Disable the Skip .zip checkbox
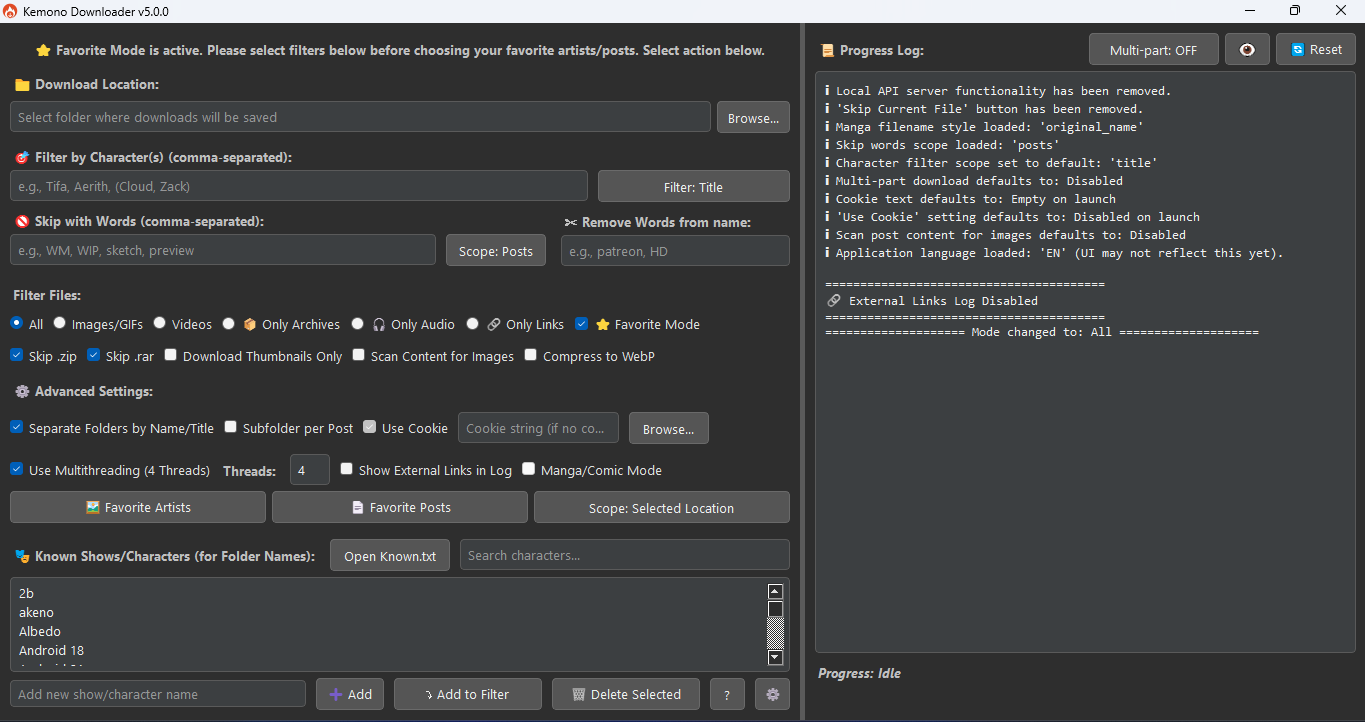Screen dimensions: 1365x722 coord(16,355)
